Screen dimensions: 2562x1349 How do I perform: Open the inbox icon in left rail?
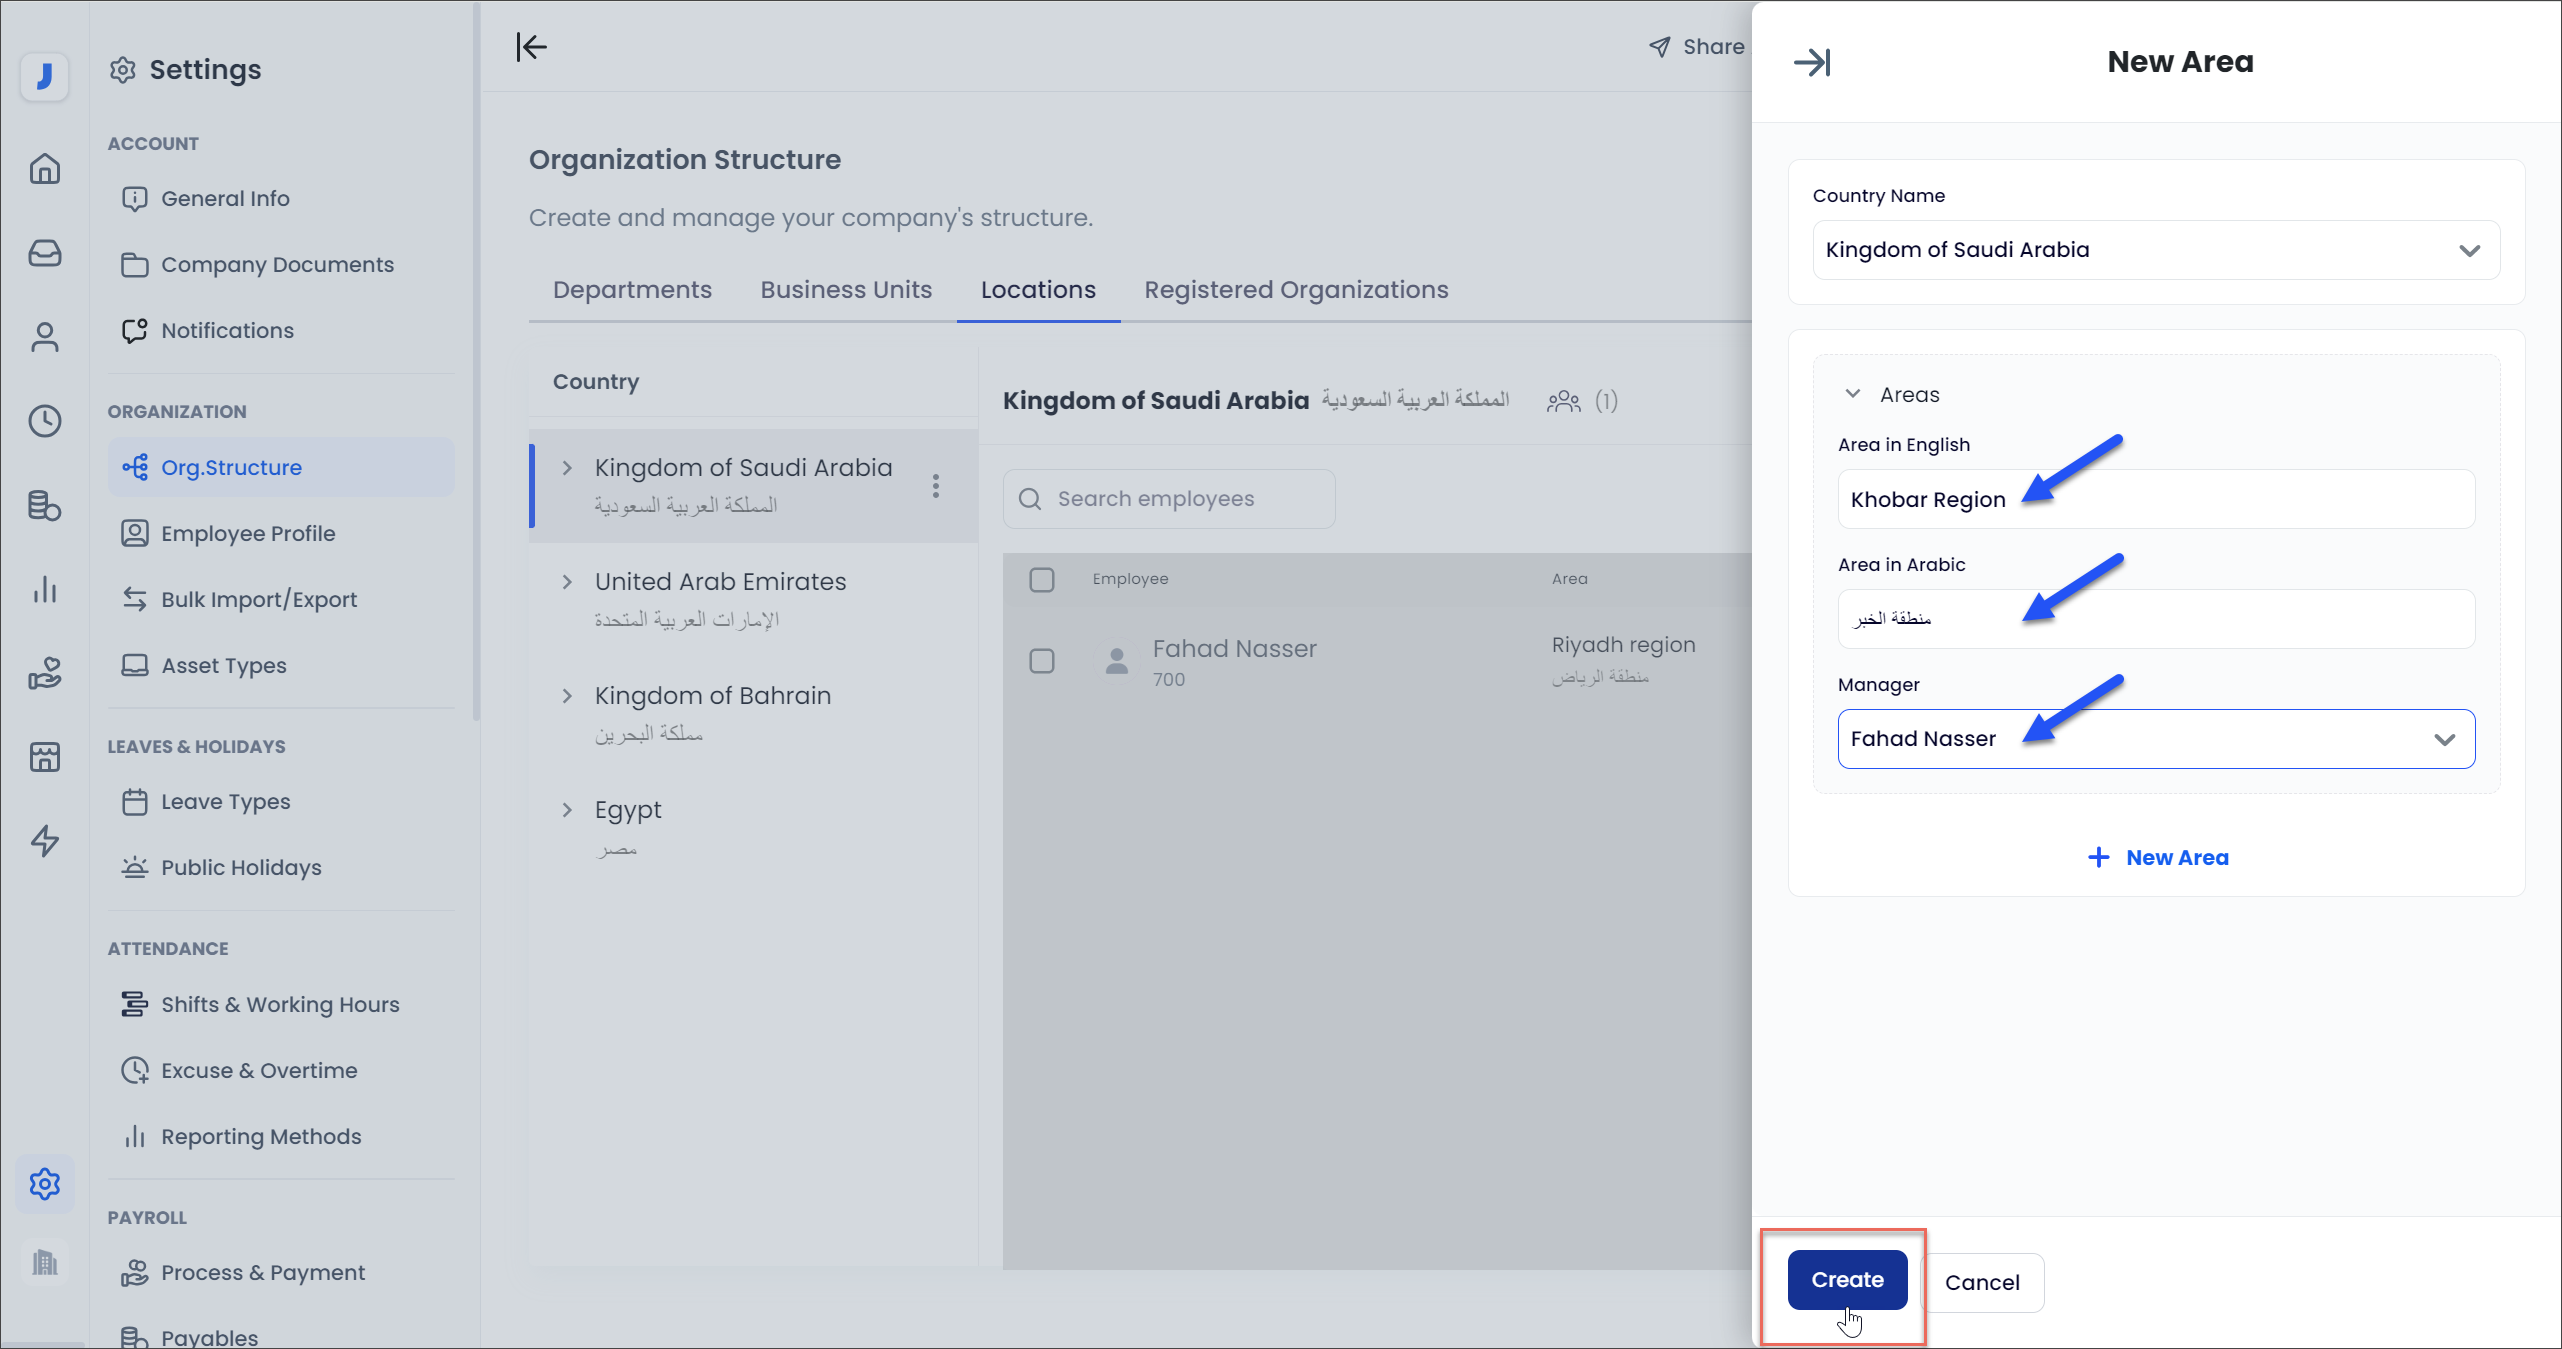coord(44,253)
